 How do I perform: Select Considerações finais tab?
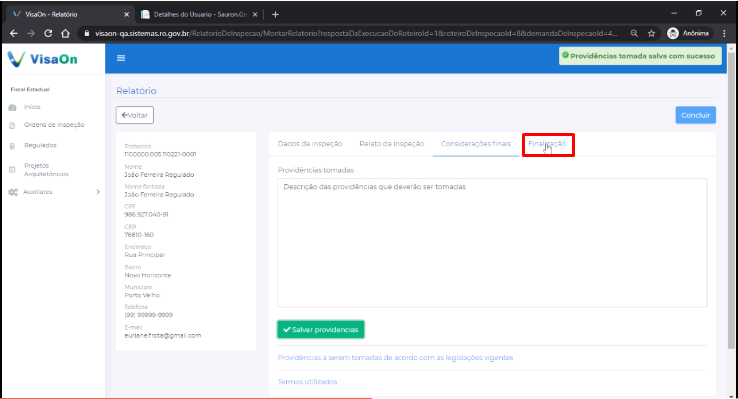pos(476,144)
